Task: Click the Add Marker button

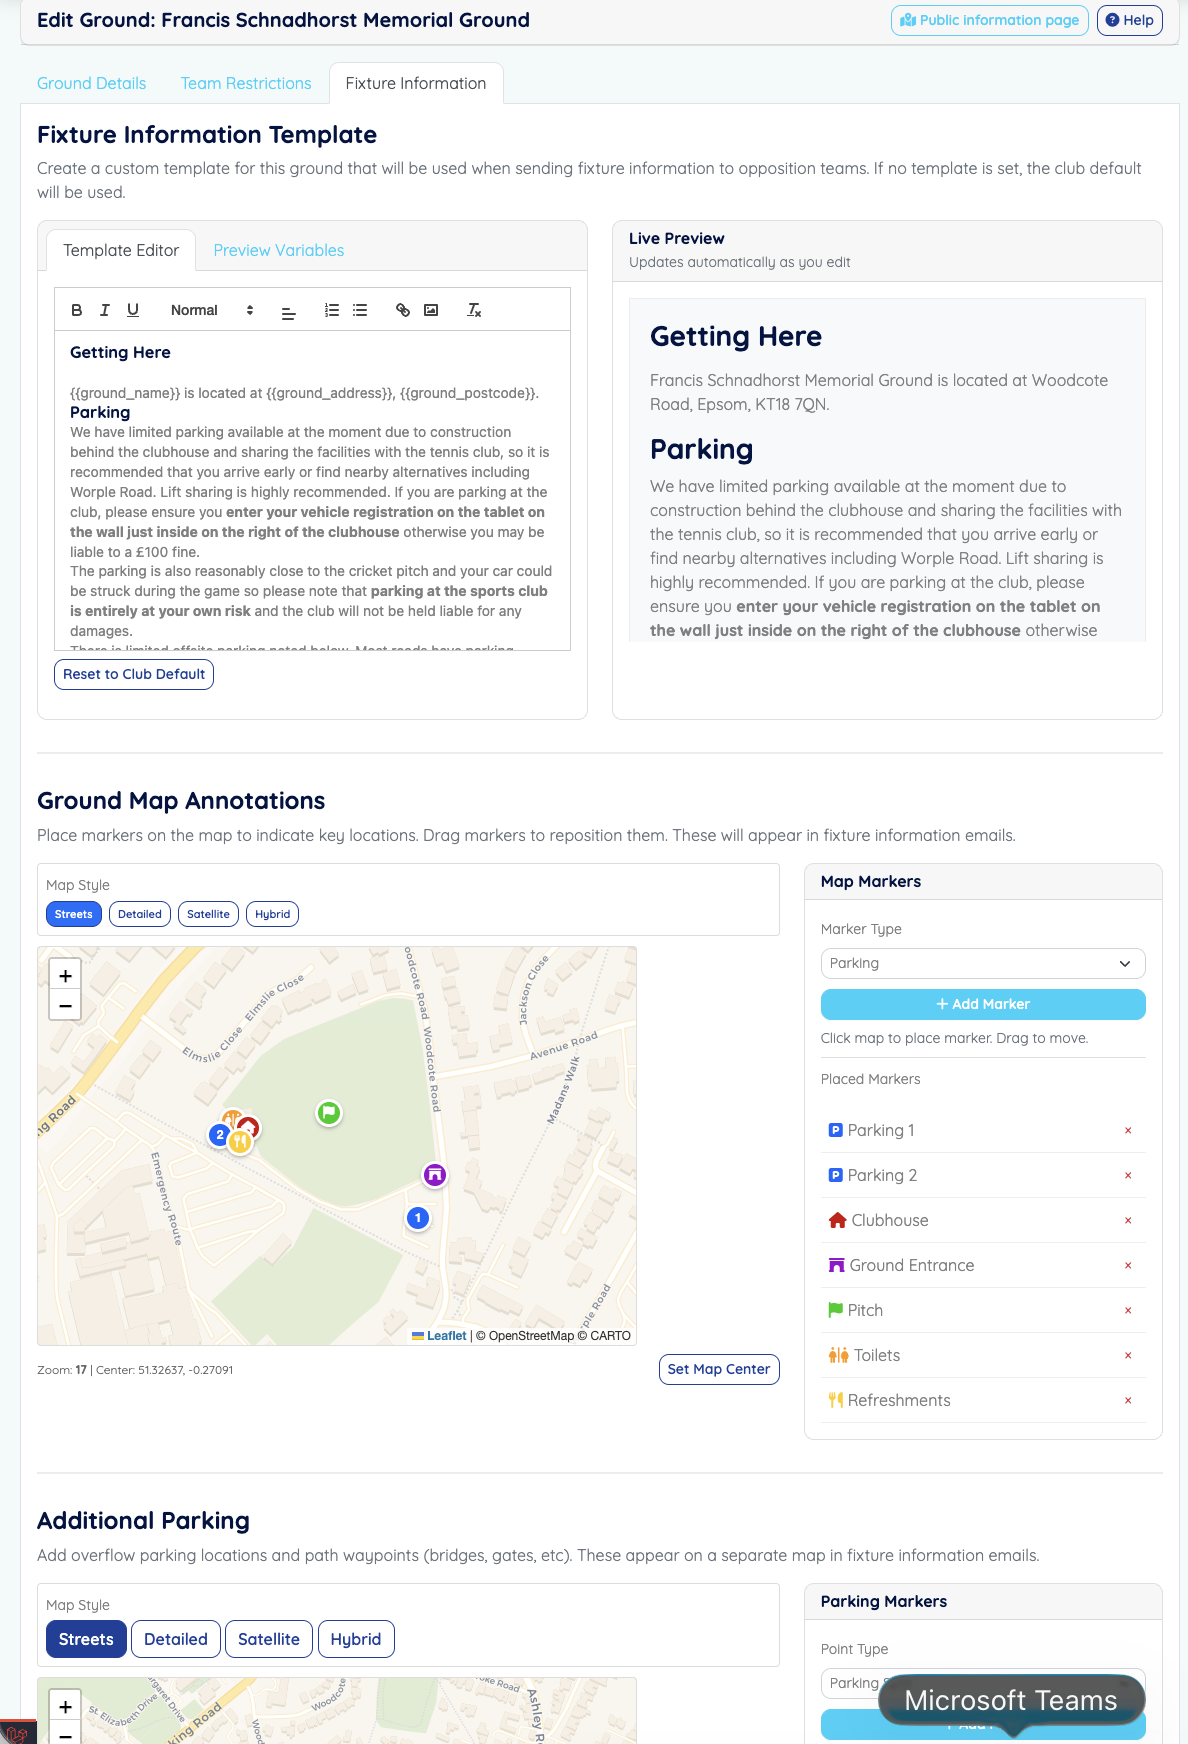Action: [983, 1004]
